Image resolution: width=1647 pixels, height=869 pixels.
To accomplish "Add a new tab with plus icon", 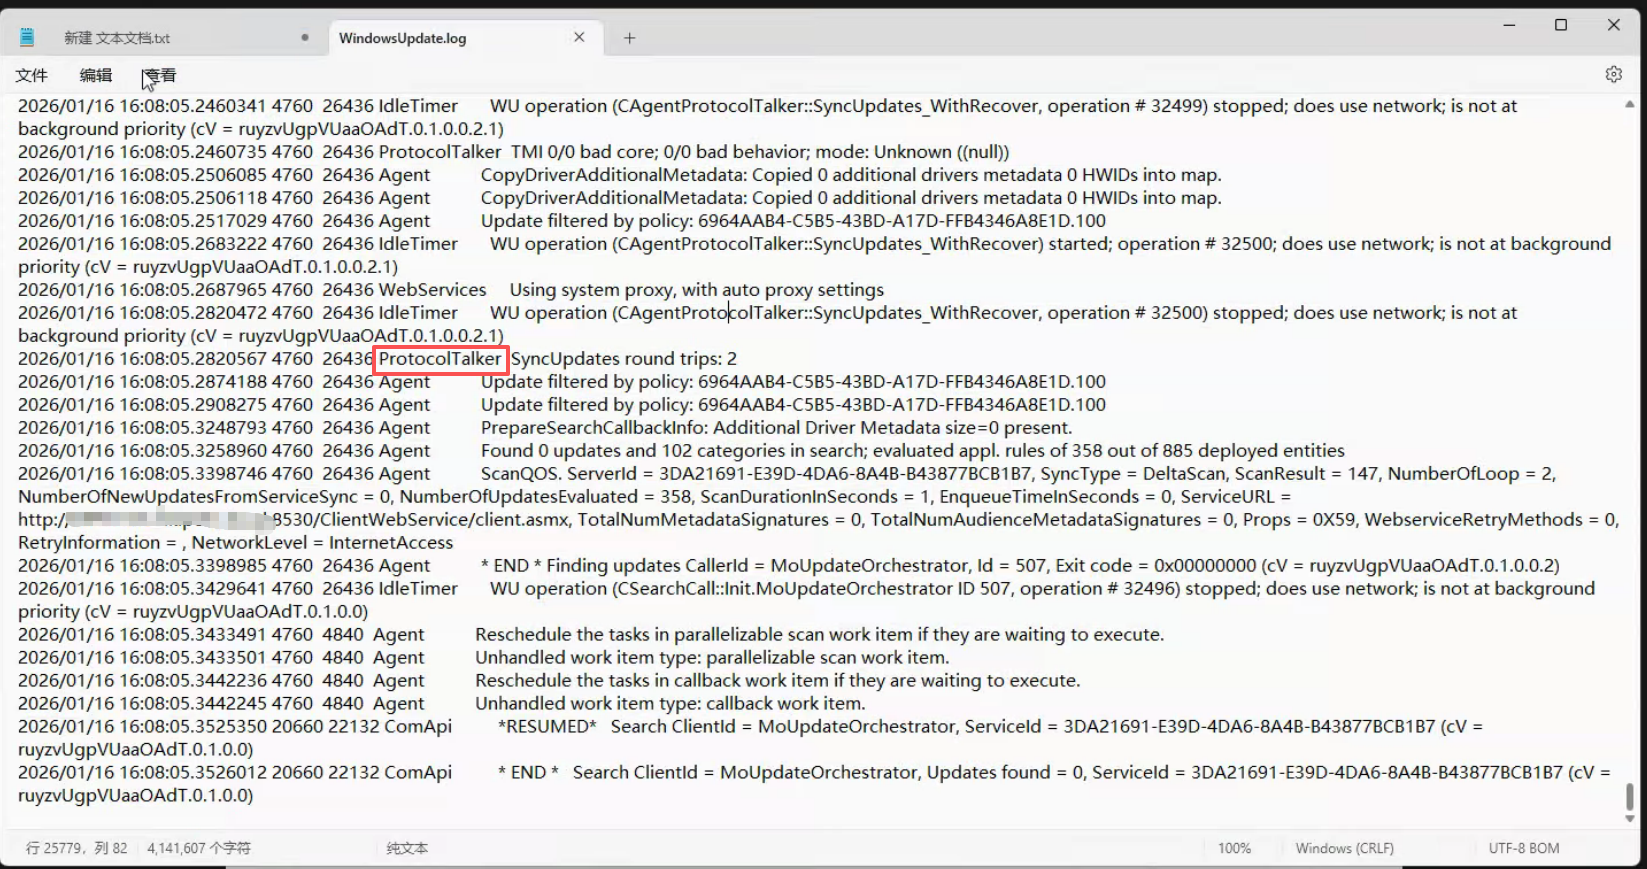I will coord(629,38).
